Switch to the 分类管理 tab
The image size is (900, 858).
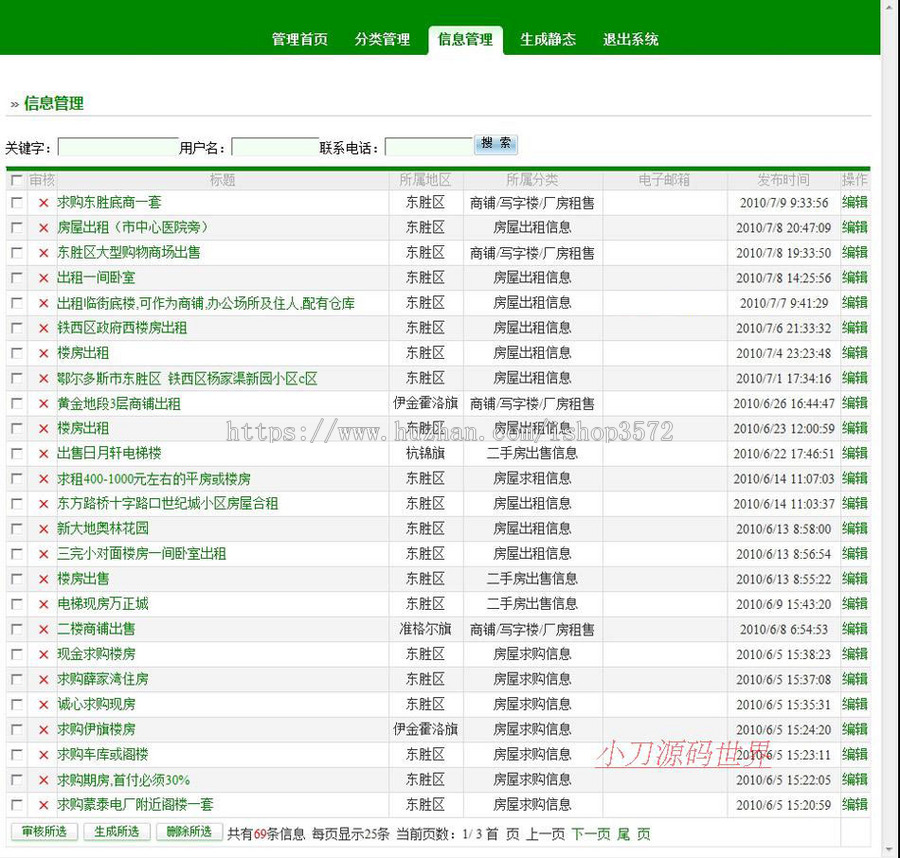point(381,39)
